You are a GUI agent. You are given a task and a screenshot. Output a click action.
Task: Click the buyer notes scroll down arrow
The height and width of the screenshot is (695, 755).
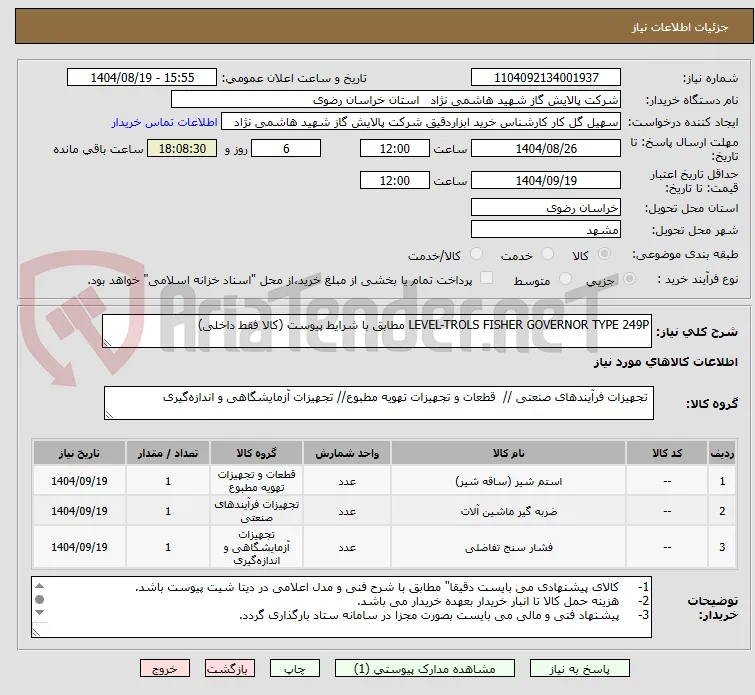pyautogui.click(x=39, y=613)
